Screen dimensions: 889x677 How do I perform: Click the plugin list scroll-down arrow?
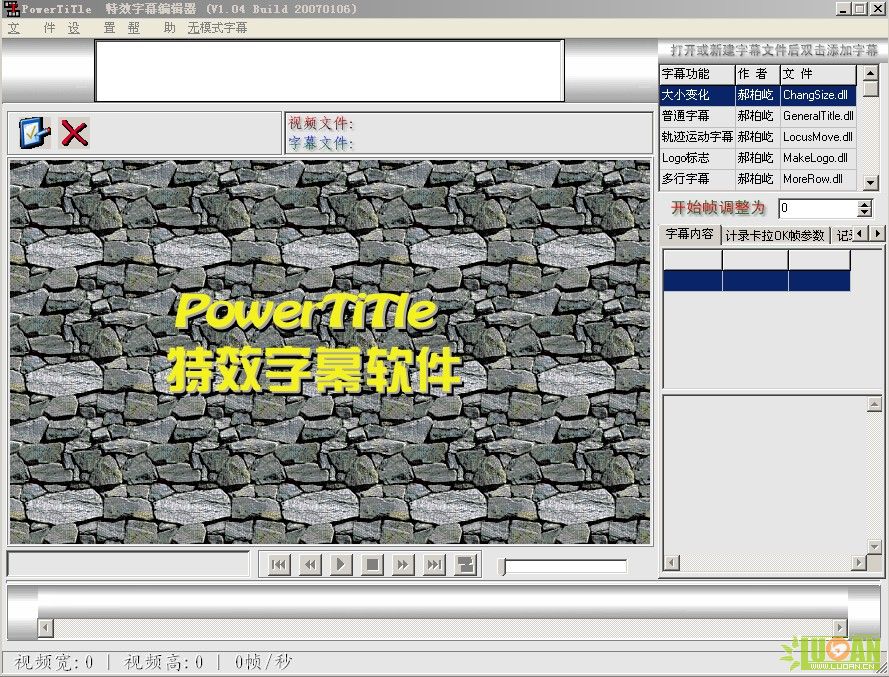point(870,182)
